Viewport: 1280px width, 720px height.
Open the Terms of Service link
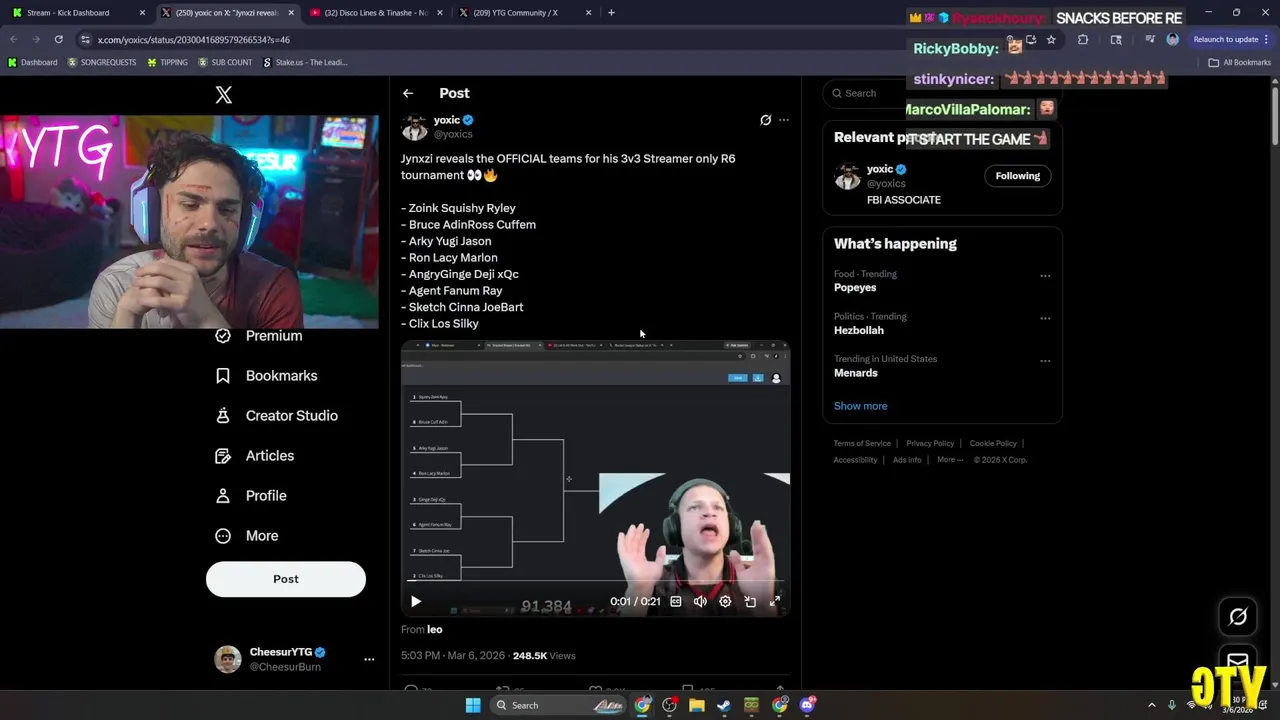click(x=862, y=443)
